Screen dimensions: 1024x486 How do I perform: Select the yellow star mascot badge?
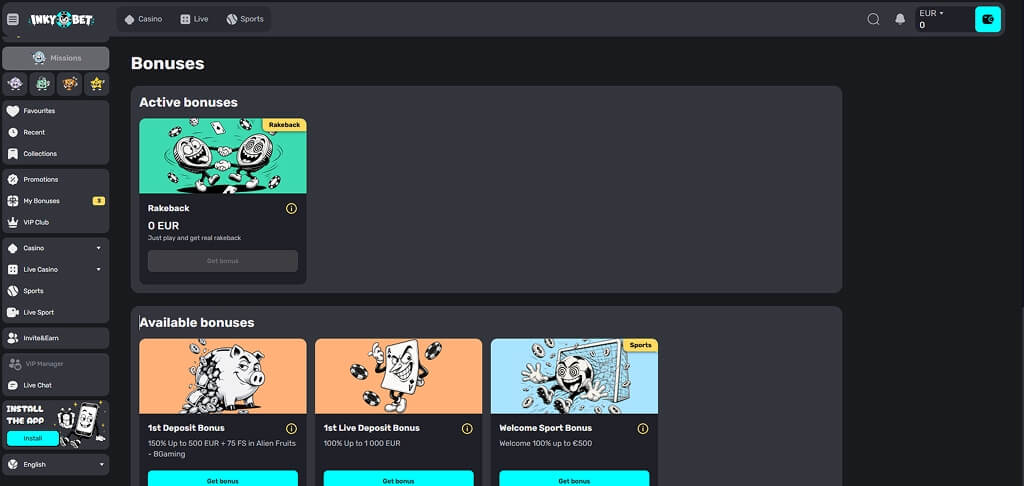(x=97, y=84)
